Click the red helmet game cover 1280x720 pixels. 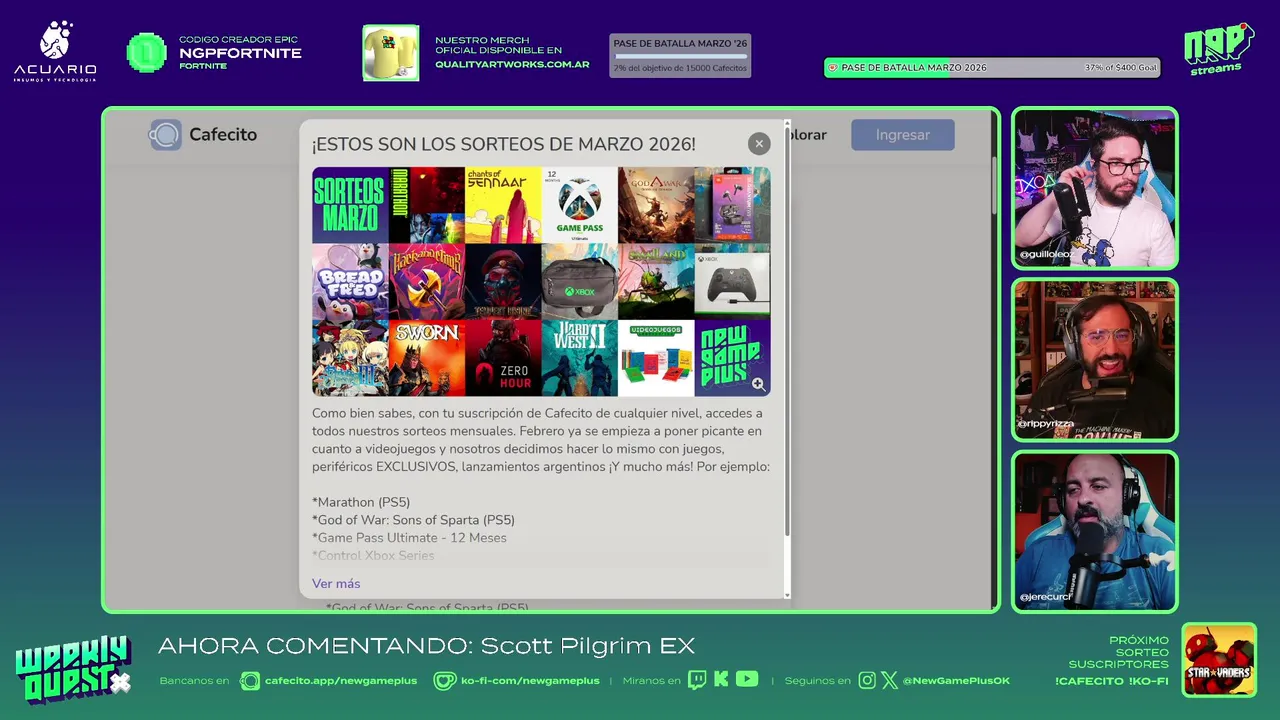pyautogui.click(x=503, y=282)
